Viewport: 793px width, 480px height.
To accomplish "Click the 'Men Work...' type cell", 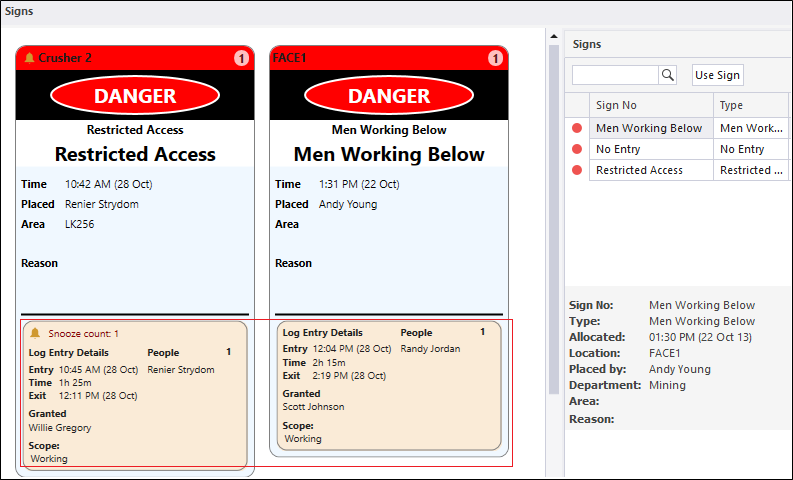I will click(x=751, y=128).
